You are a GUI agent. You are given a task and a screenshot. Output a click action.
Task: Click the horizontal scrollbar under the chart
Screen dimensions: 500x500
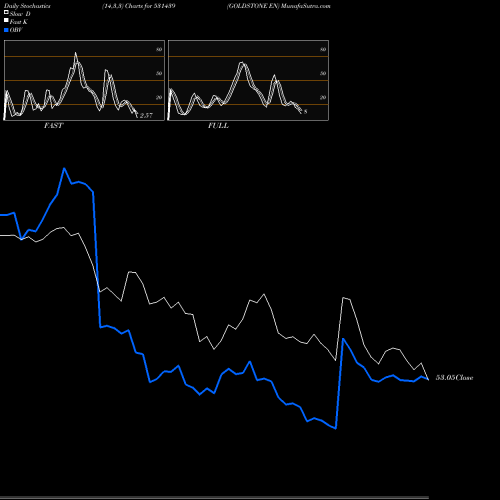(x=214, y=498)
